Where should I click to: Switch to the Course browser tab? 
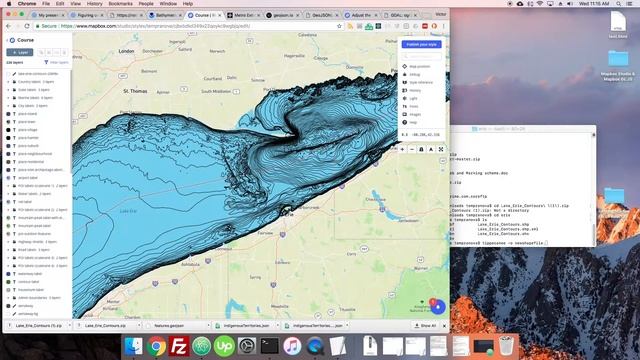pos(204,15)
